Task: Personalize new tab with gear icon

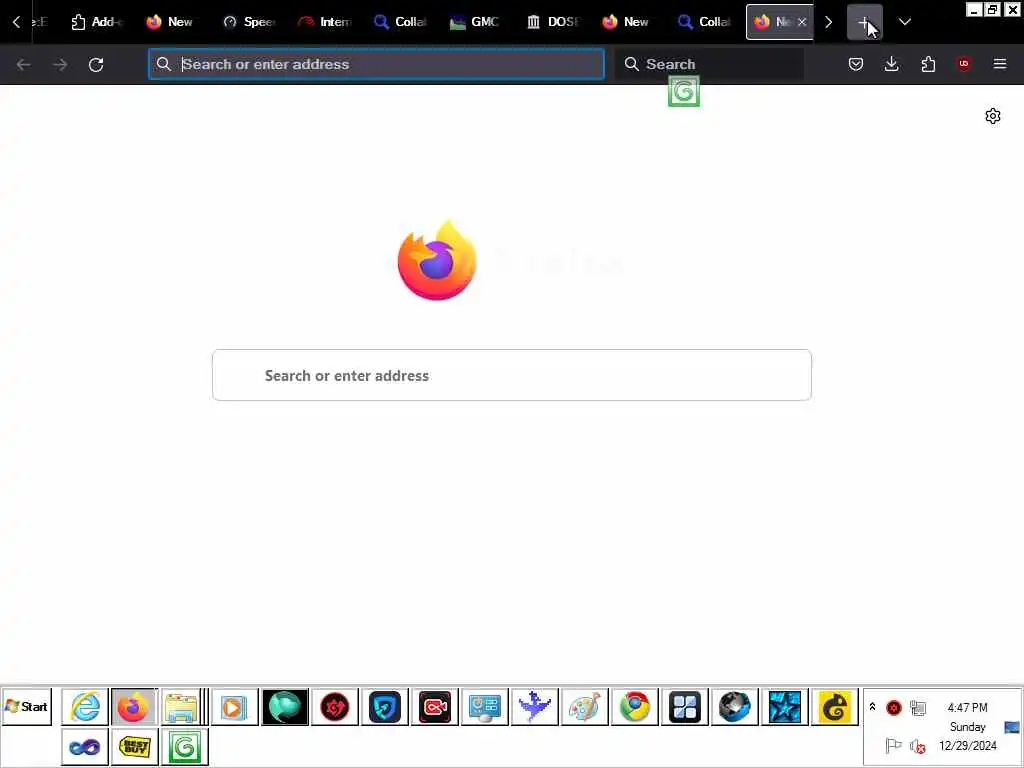Action: click(x=993, y=116)
